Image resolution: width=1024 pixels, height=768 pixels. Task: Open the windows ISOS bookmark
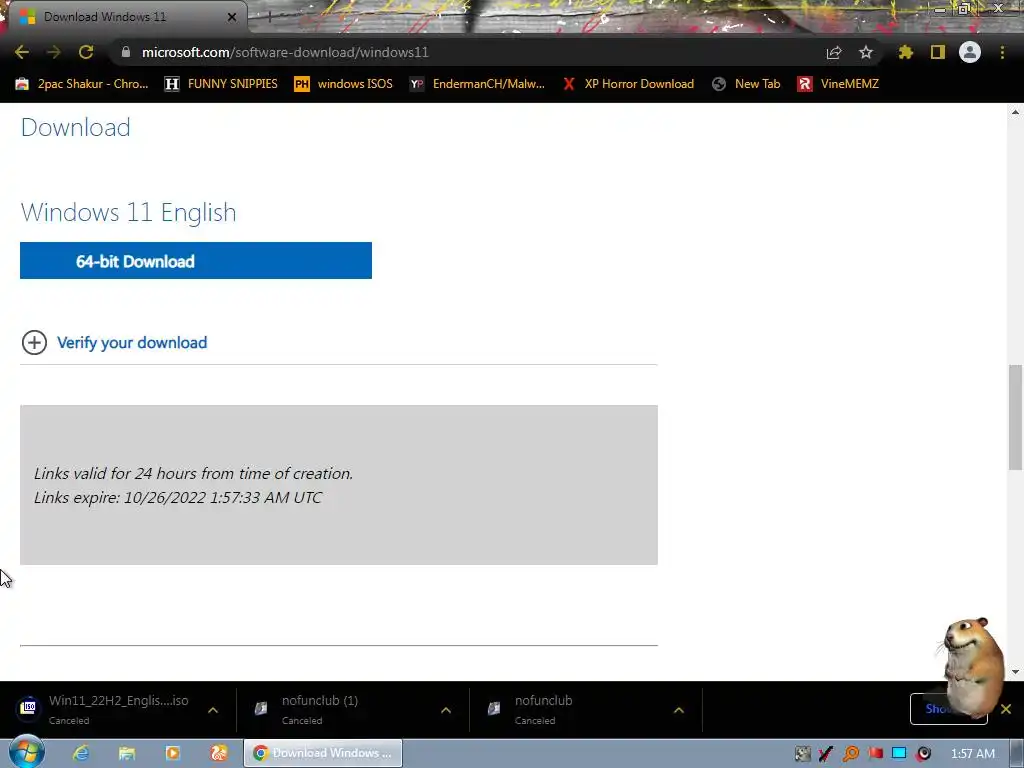(344, 84)
